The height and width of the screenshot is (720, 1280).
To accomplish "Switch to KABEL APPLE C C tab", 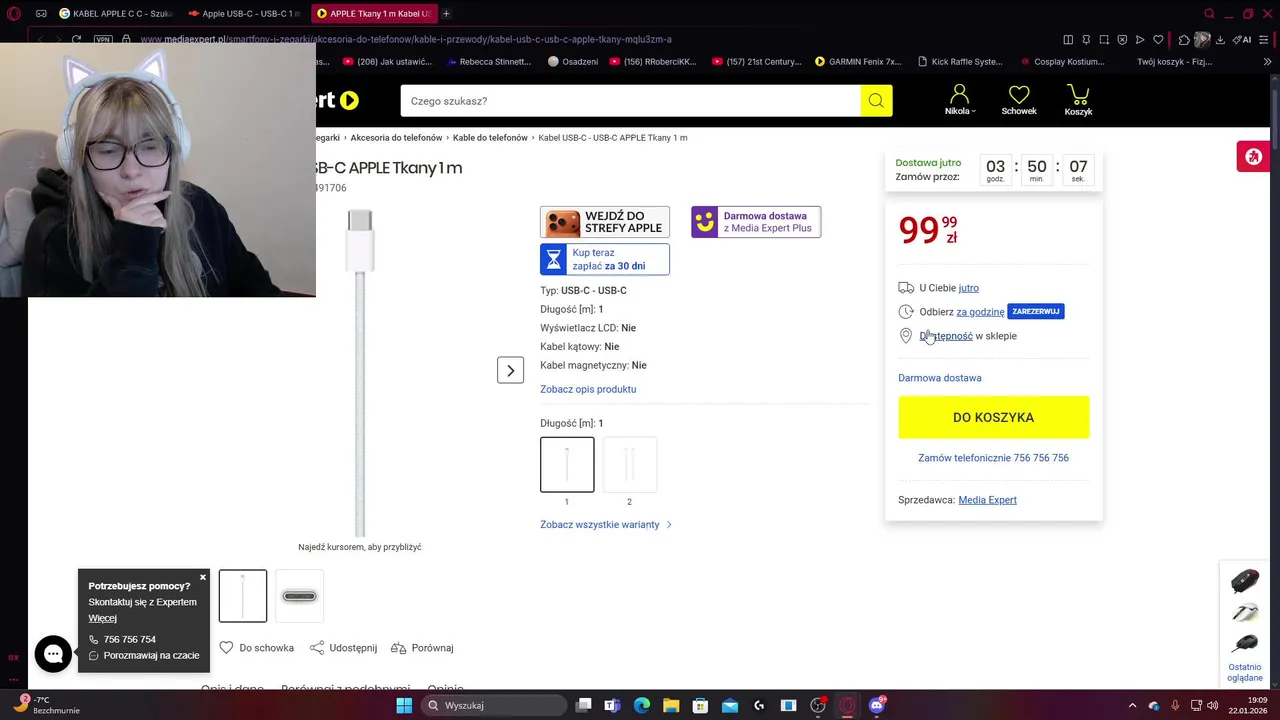I will (x=115, y=14).
